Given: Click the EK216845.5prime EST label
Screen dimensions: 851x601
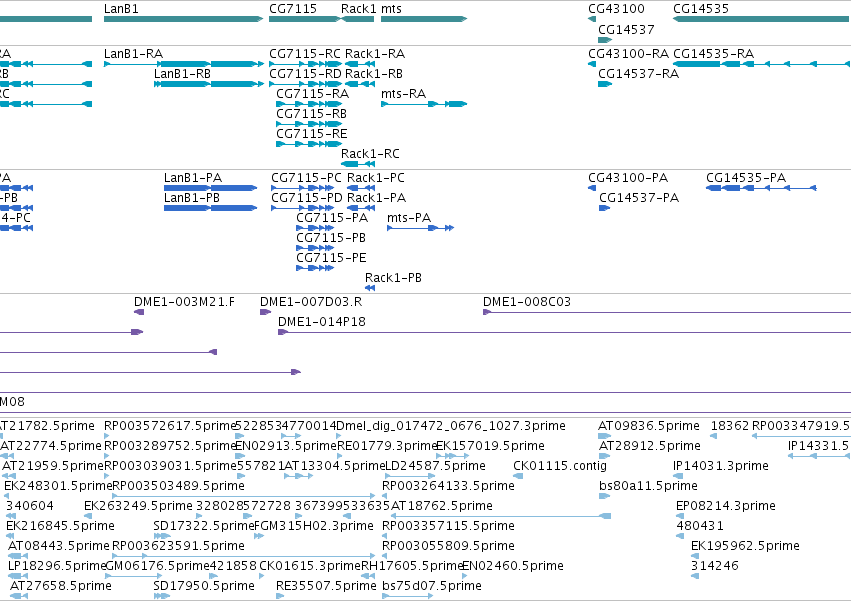Looking at the screenshot, I should (x=60, y=527).
